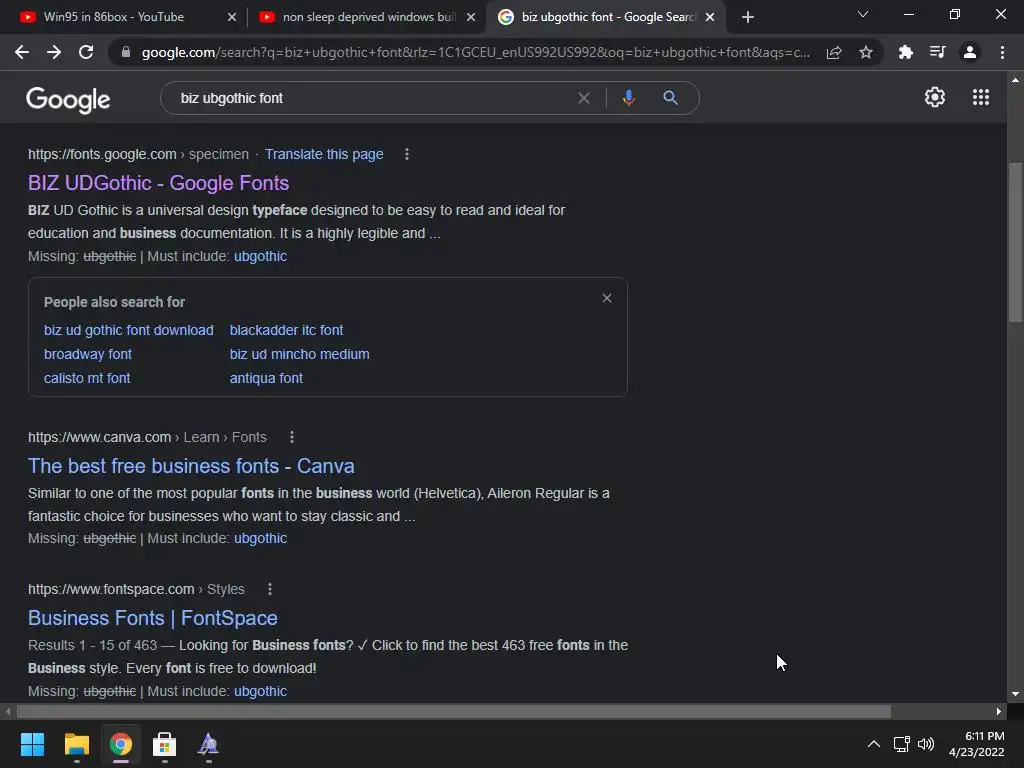Open the Chrome three-dot menu

(1002, 52)
